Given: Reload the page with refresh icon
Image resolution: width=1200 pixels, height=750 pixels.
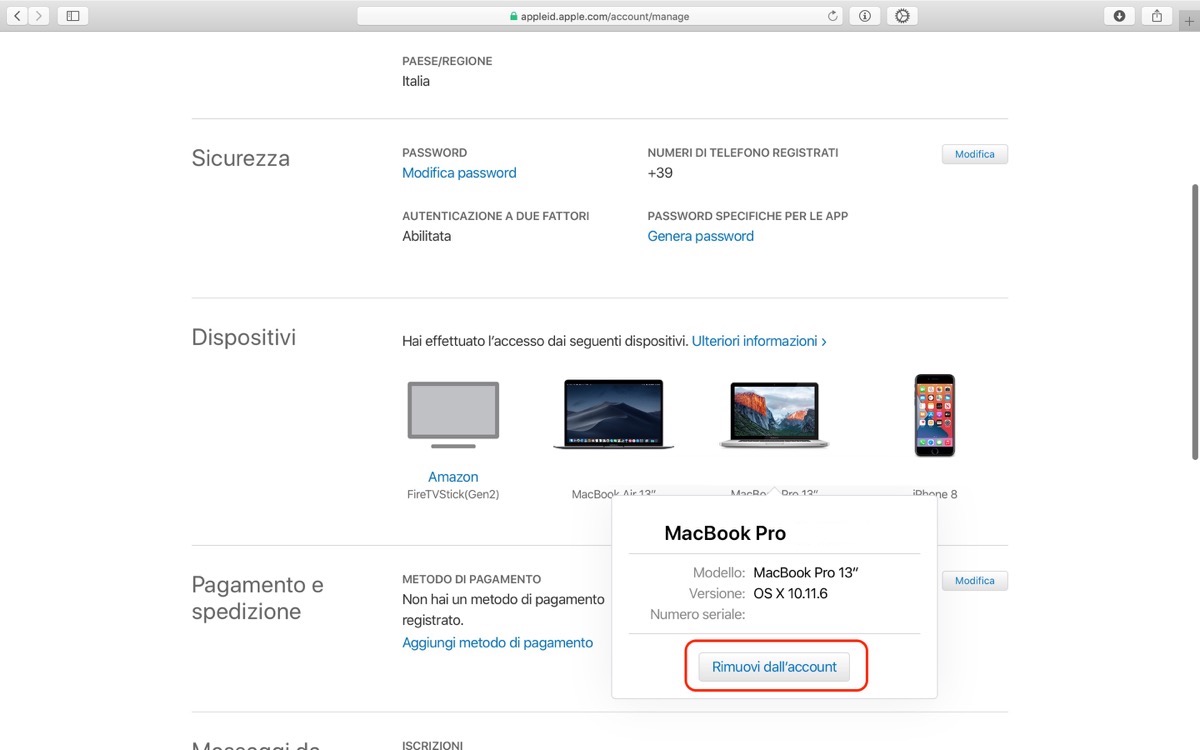Looking at the screenshot, I should coord(833,16).
